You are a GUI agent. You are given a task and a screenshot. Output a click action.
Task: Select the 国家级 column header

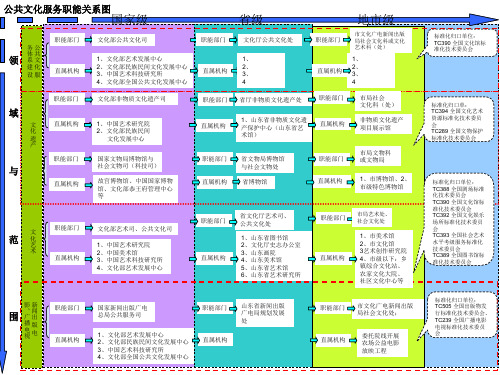point(129,19)
